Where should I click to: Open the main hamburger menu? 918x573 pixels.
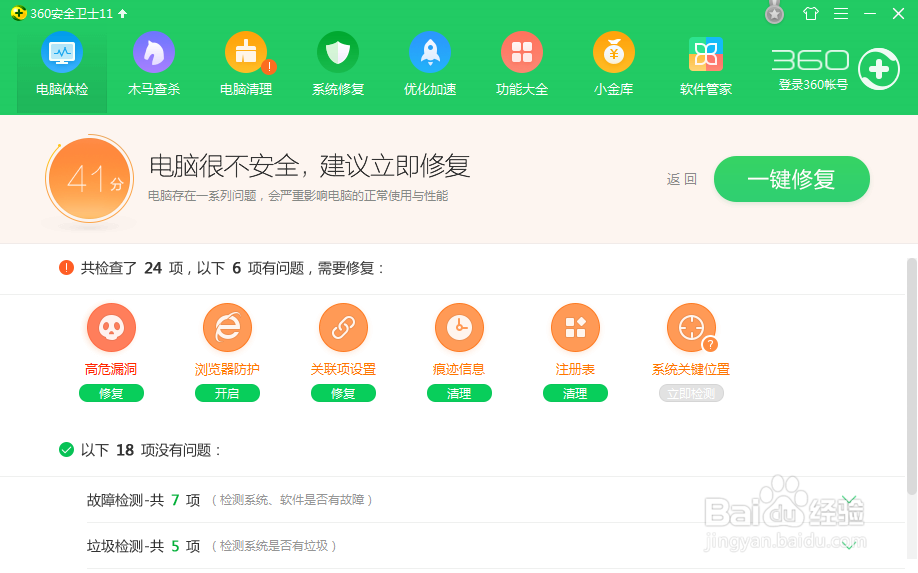point(841,13)
